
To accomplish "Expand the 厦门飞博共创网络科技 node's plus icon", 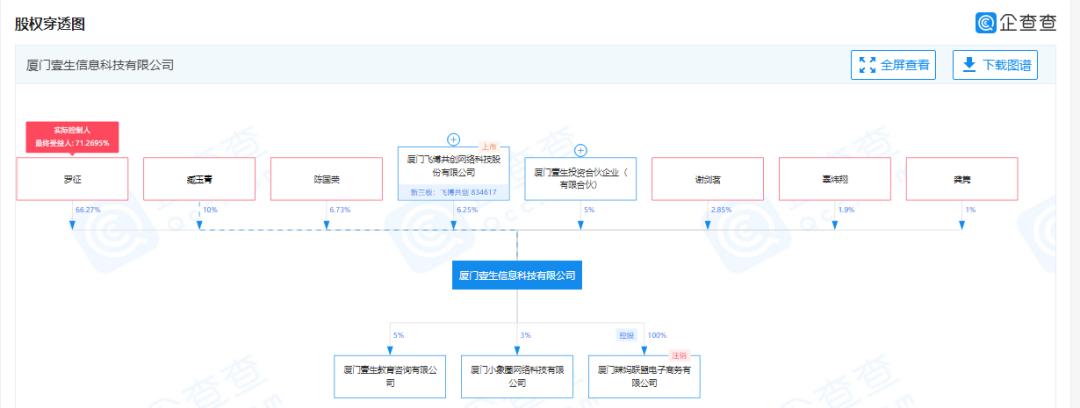I will click(453, 139).
